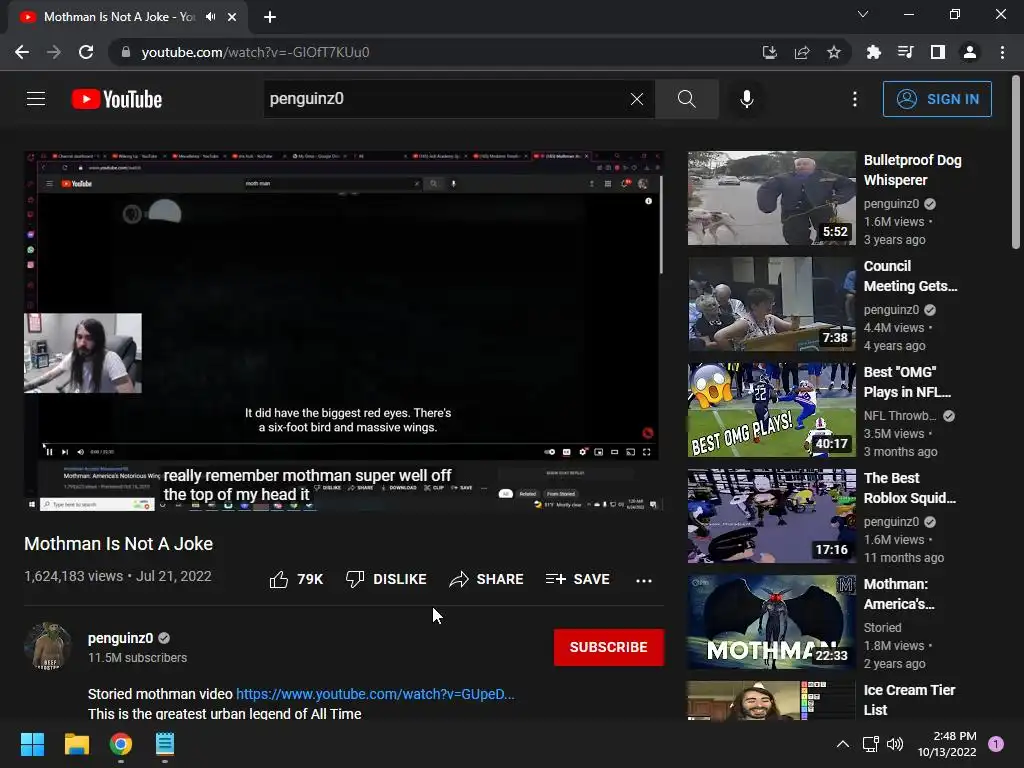This screenshot has width=1024, height=768.
Task: Open Chrome profile icon
Action: tap(970, 52)
